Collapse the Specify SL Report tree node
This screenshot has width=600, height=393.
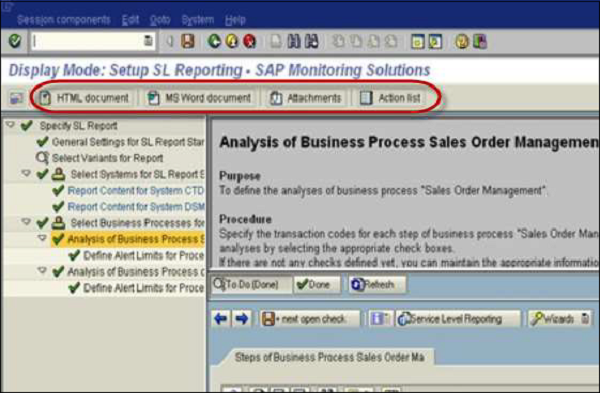(x=11, y=125)
